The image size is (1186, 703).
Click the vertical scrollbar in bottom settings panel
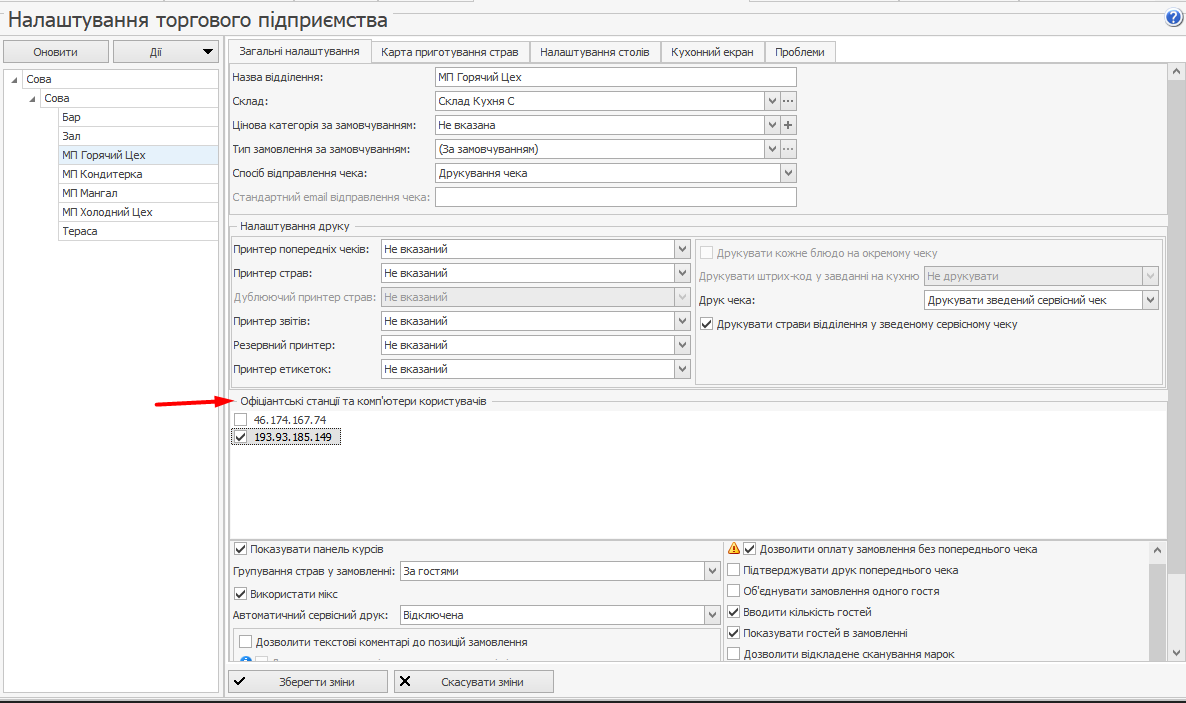point(1158,600)
